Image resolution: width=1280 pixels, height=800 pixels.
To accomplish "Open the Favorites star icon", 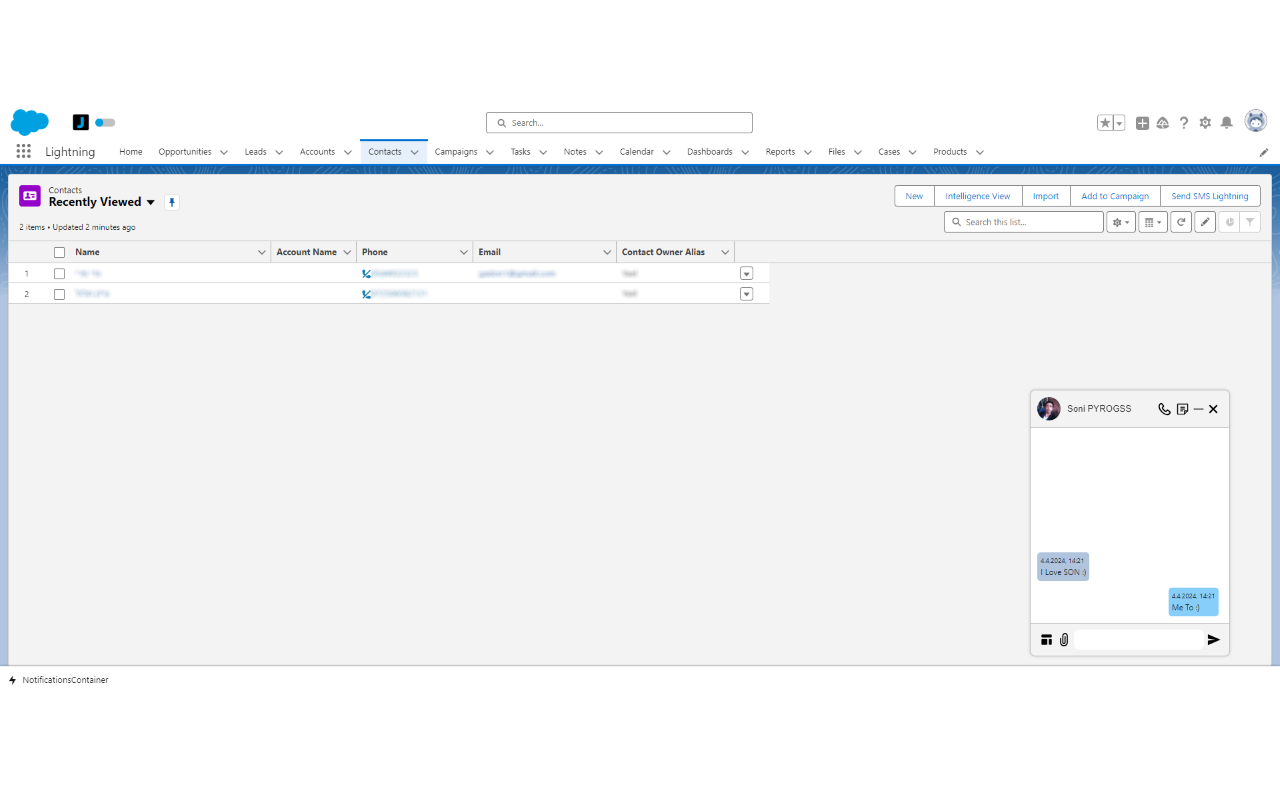I will [x=1105, y=123].
